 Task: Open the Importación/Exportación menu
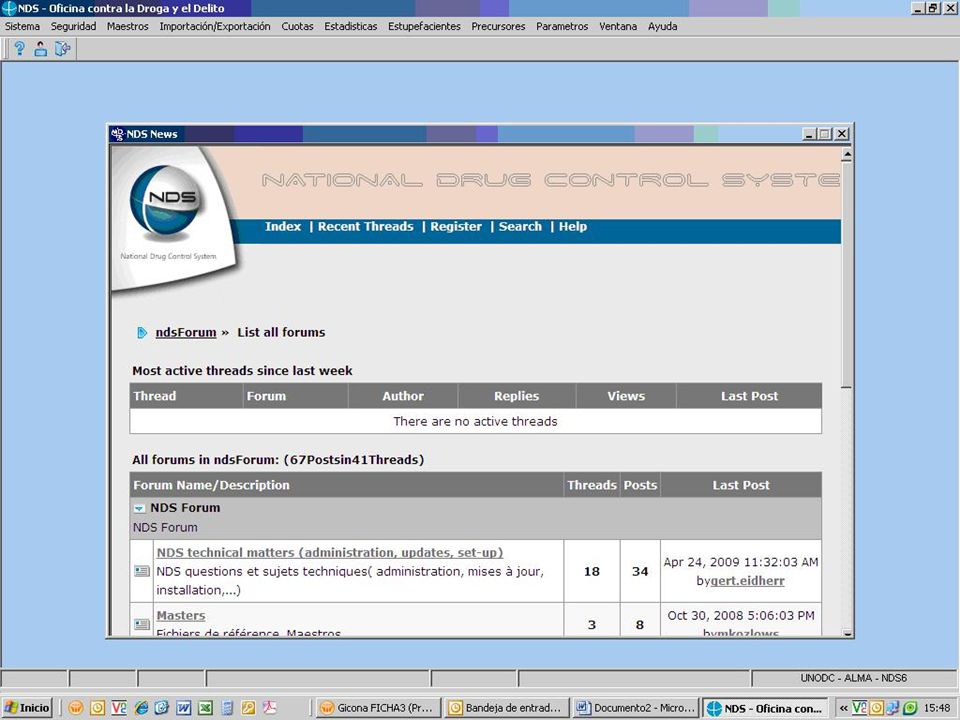click(215, 26)
